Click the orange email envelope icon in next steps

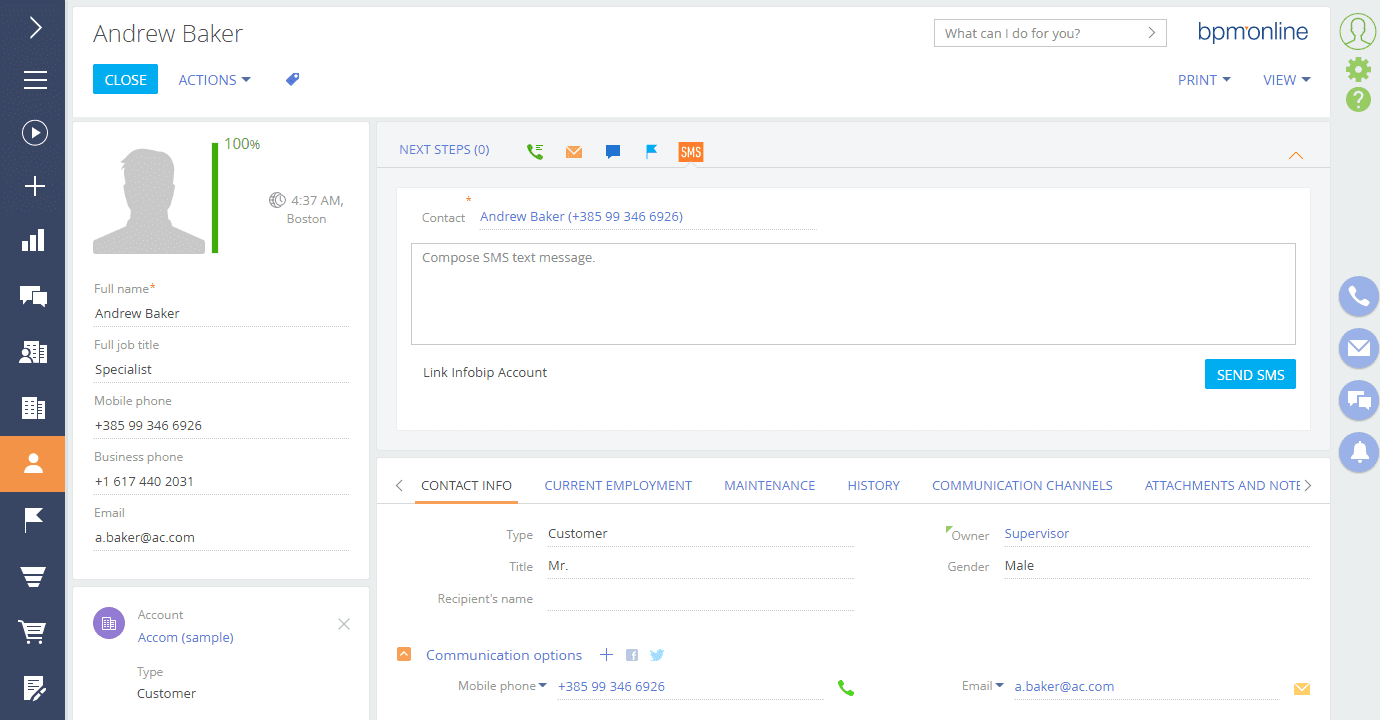[x=574, y=152]
